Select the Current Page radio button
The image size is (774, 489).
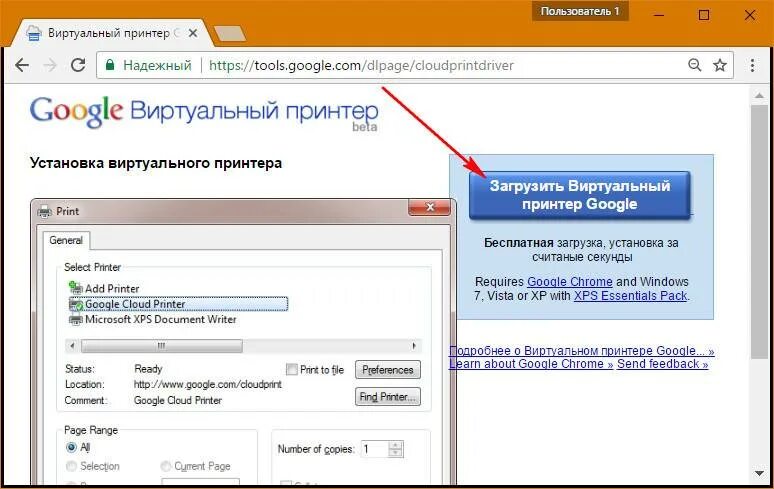166,466
